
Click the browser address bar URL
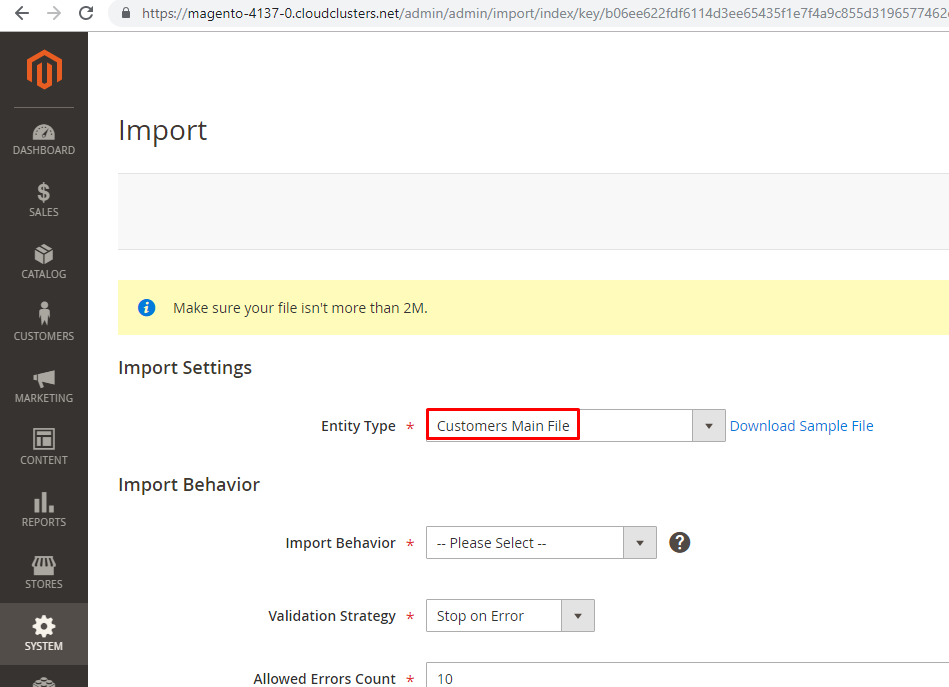(540, 14)
